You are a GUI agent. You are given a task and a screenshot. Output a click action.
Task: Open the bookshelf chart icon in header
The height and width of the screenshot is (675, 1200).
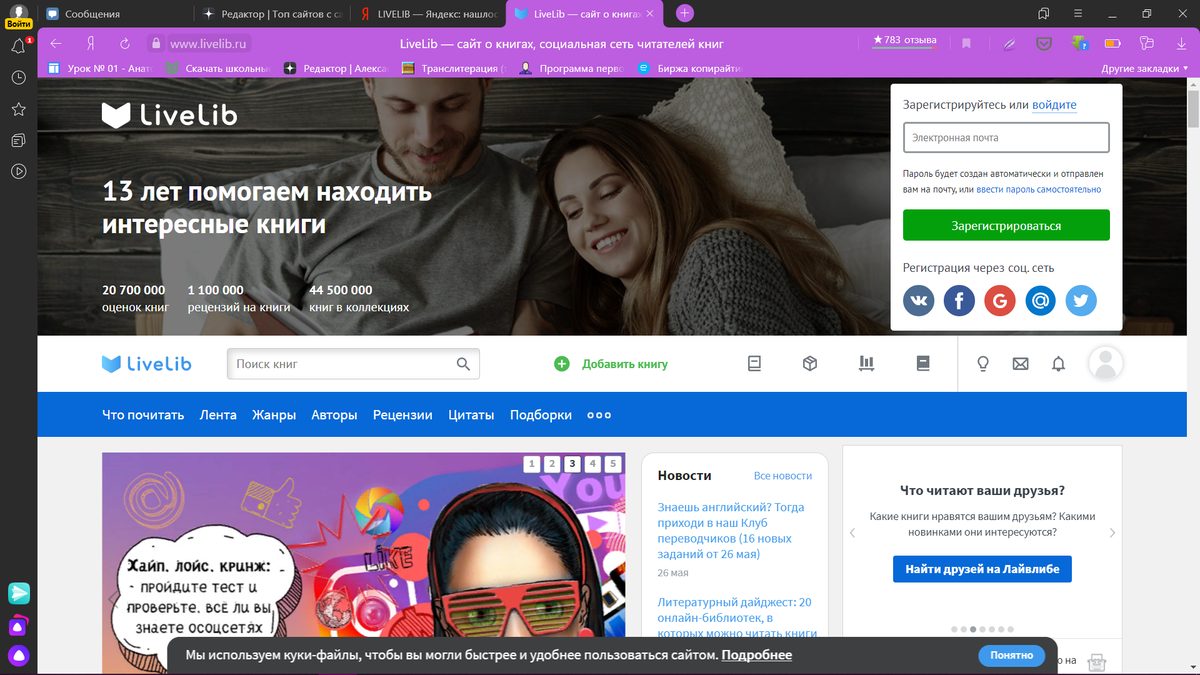point(866,364)
